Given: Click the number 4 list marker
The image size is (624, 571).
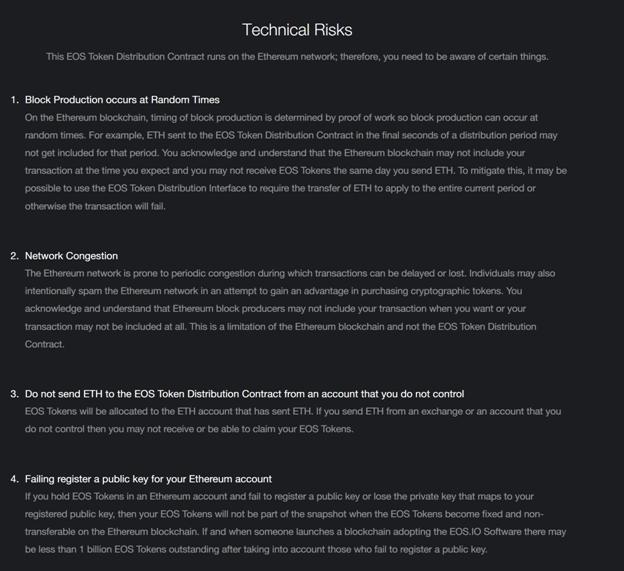Looking at the screenshot, I should pos(15,479).
